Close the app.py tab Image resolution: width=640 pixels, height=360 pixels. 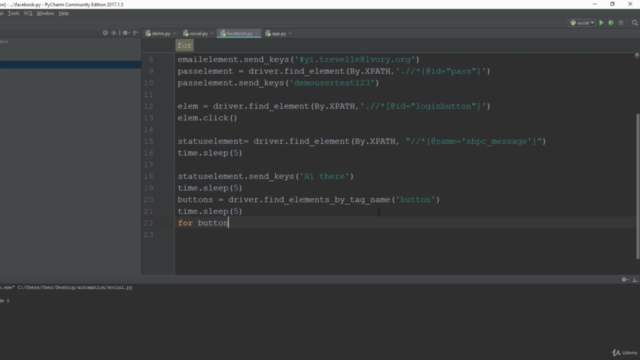[290, 33]
